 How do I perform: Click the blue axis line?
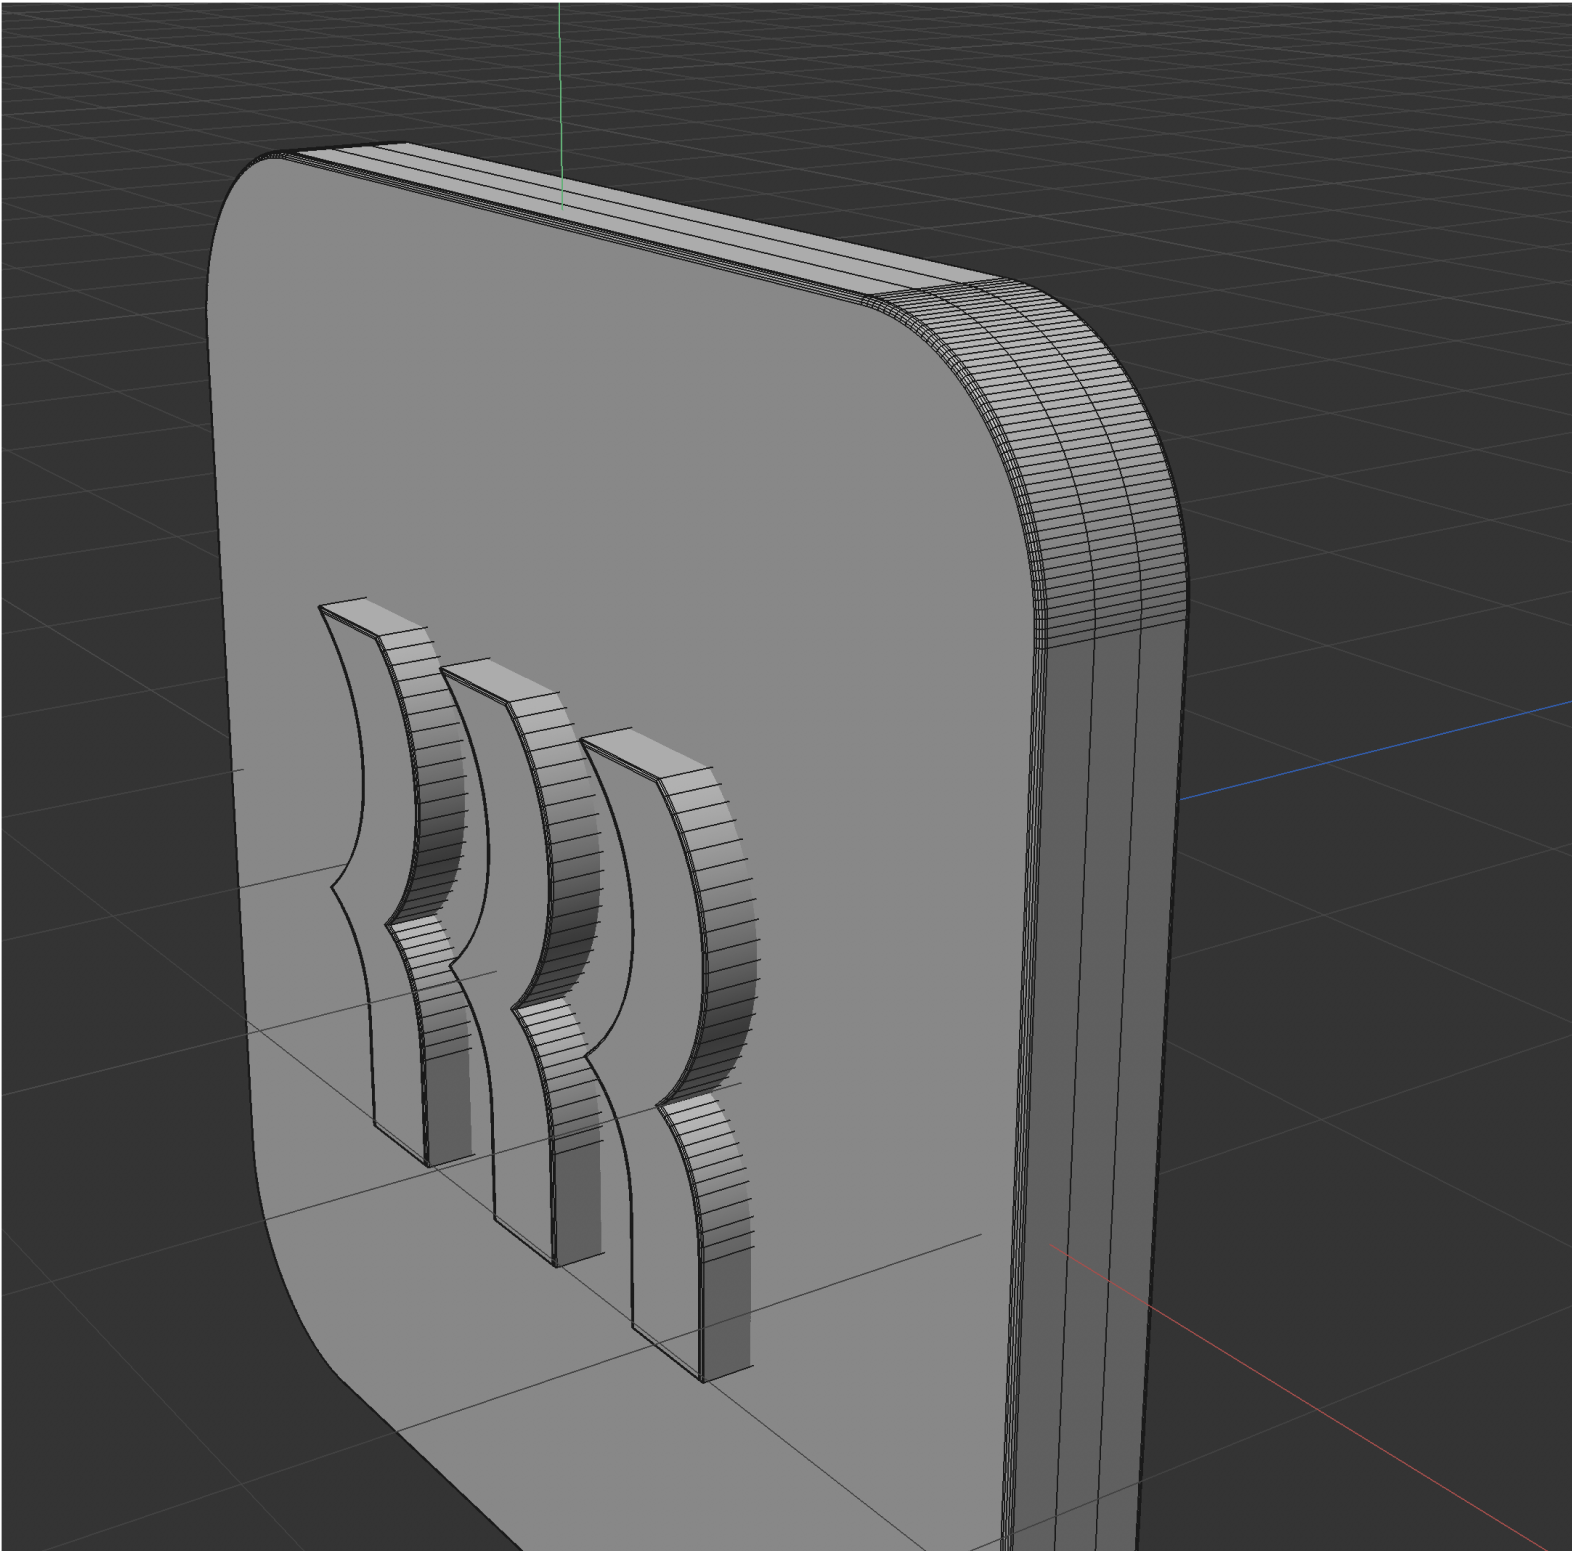[1376, 751]
